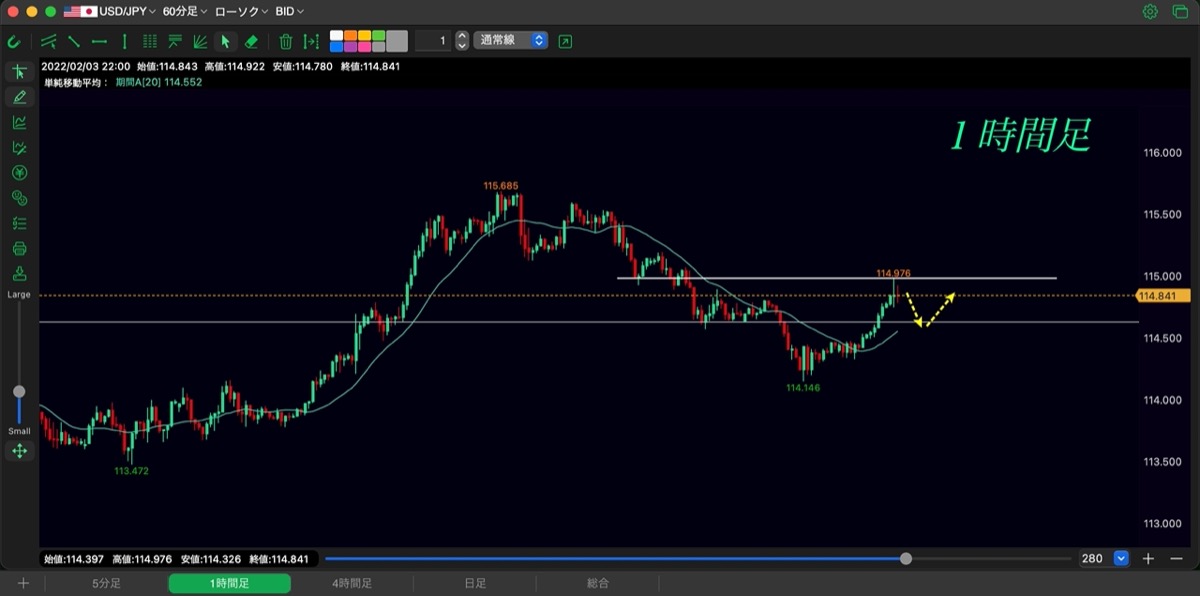
Task: Pick the green color swatch
Action: (378, 36)
